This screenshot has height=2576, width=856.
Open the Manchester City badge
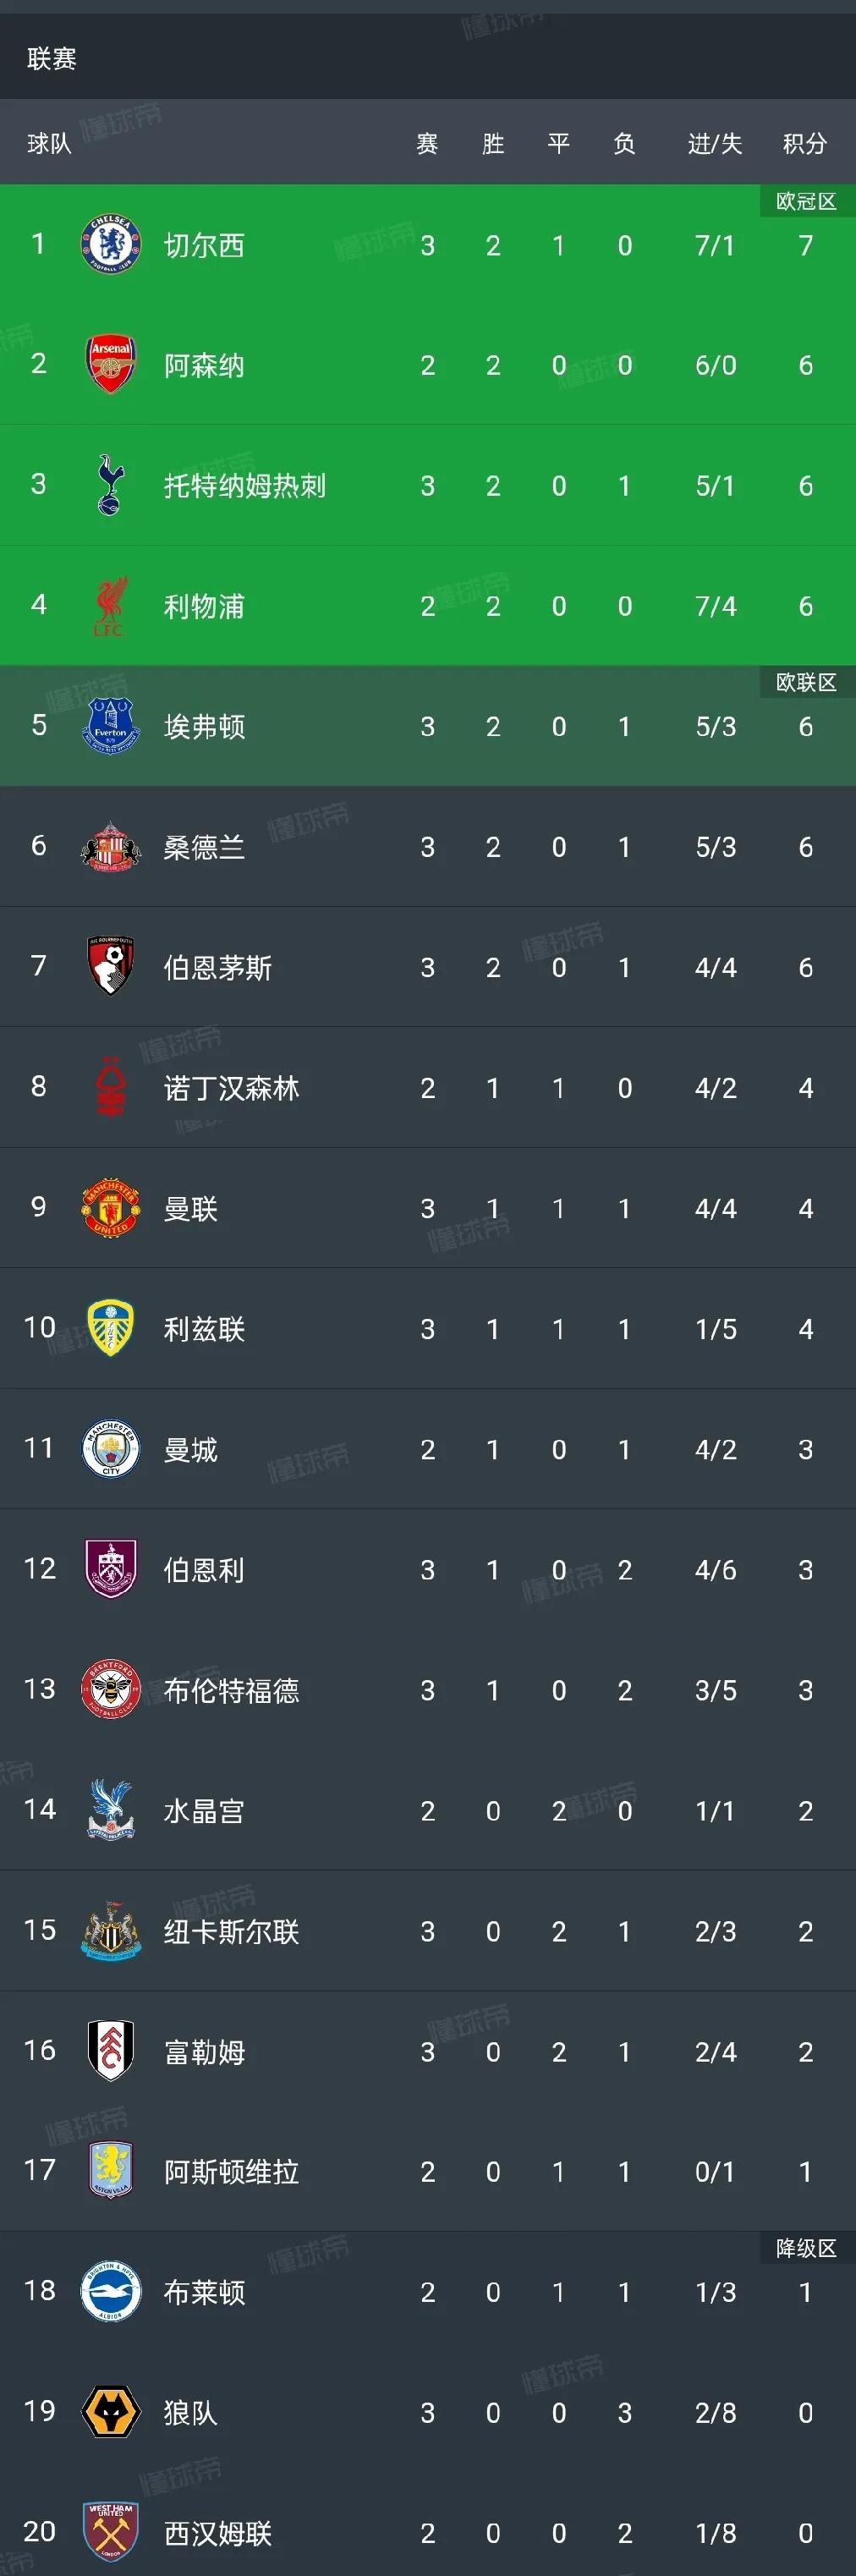point(110,1449)
